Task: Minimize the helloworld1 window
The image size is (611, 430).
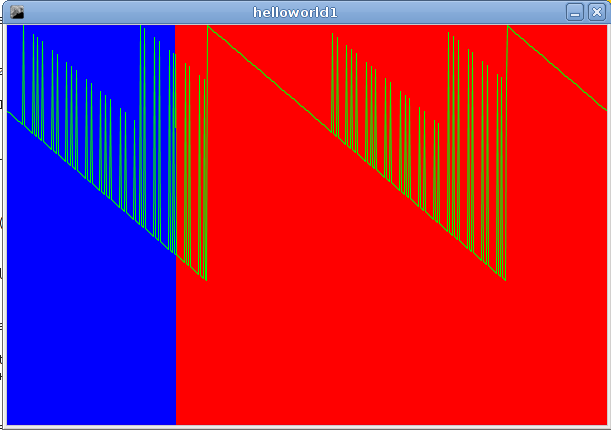Action: (x=574, y=12)
